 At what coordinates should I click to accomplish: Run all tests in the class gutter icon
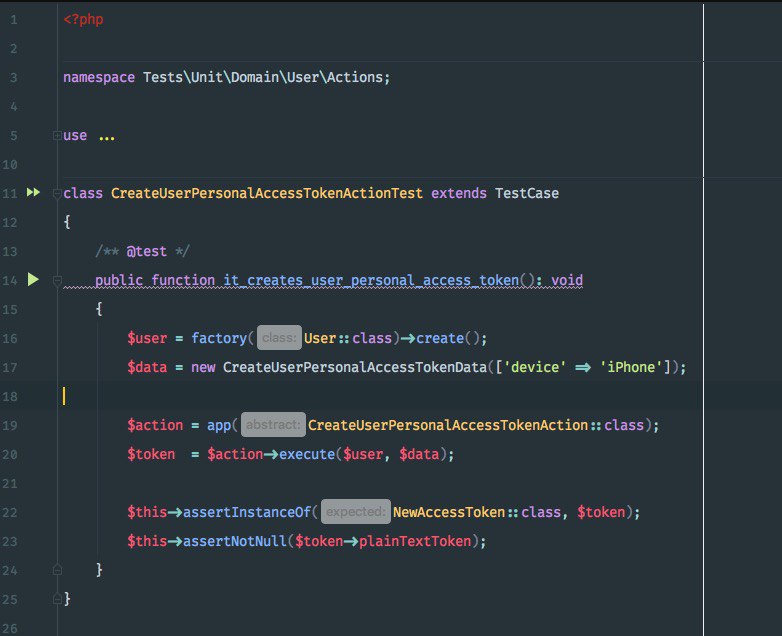tap(33, 193)
